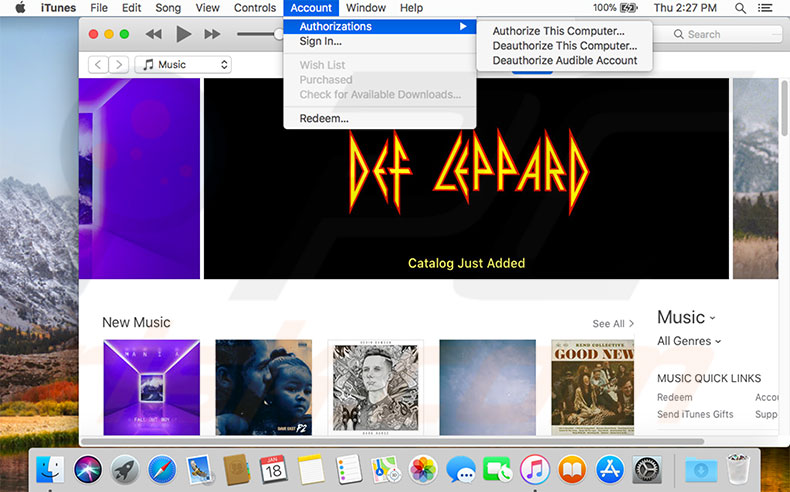Open the Def Leppard catalog banner
Image resolution: width=790 pixels, height=492 pixels.
point(466,178)
